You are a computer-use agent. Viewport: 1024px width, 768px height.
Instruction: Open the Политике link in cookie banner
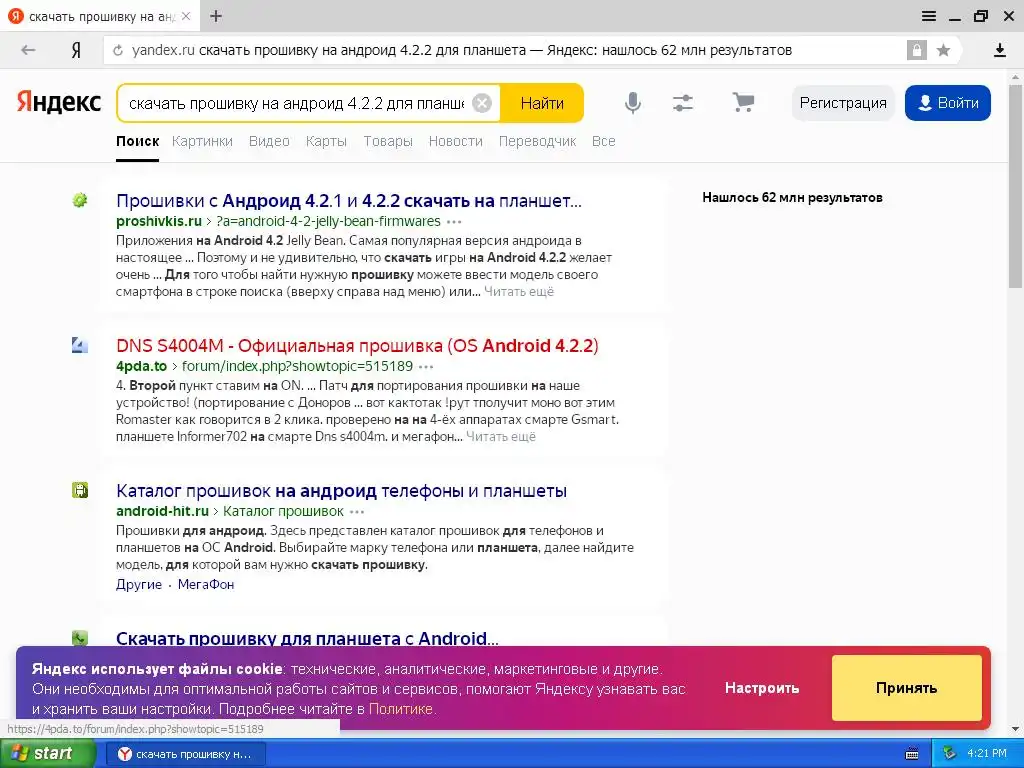(401, 709)
